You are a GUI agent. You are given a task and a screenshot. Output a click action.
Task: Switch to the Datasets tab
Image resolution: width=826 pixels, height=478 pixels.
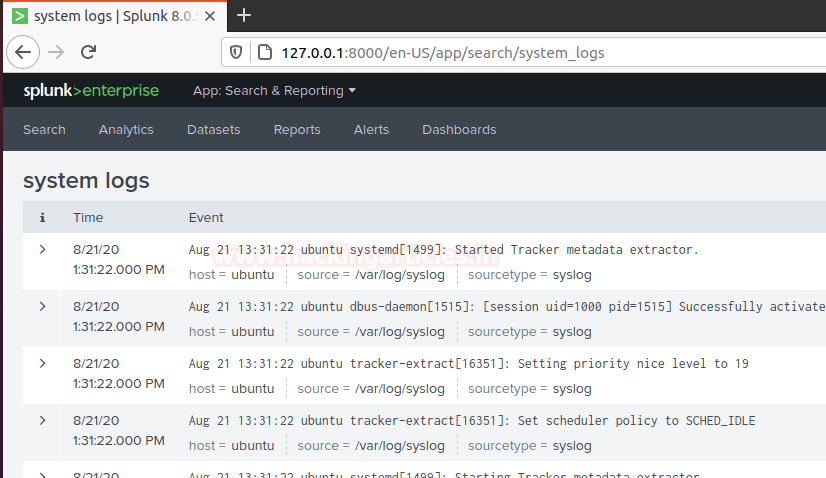[213, 130]
